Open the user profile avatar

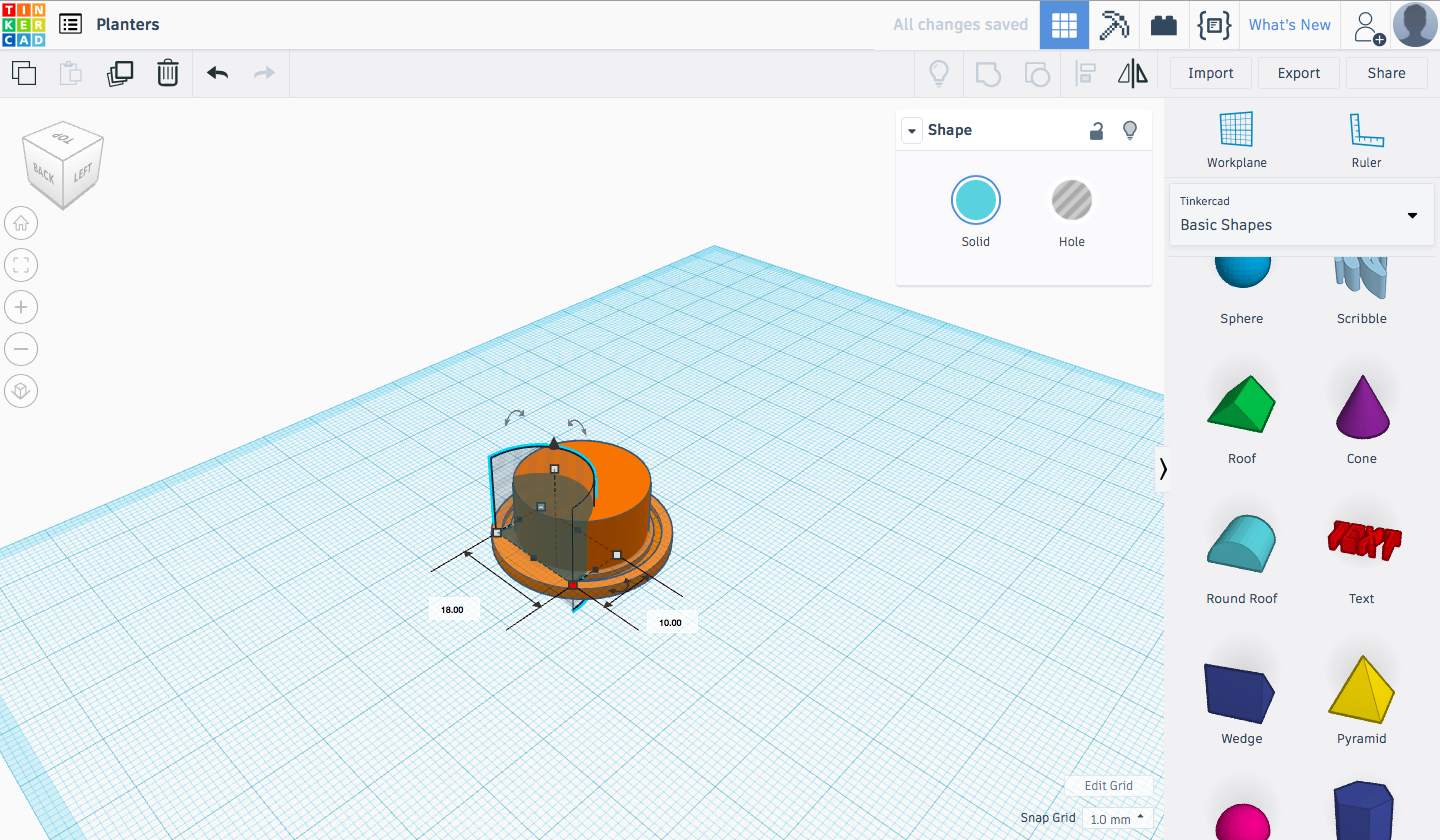(1416, 25)
